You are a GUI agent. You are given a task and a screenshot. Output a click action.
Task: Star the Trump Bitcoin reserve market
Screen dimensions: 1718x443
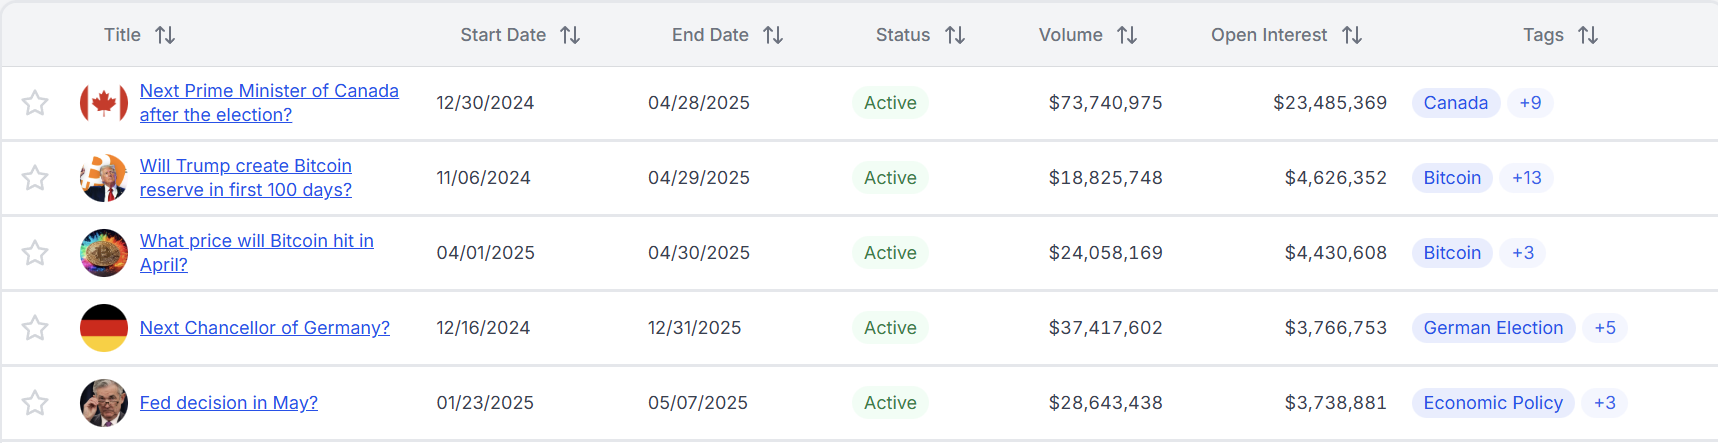[35, 178]
